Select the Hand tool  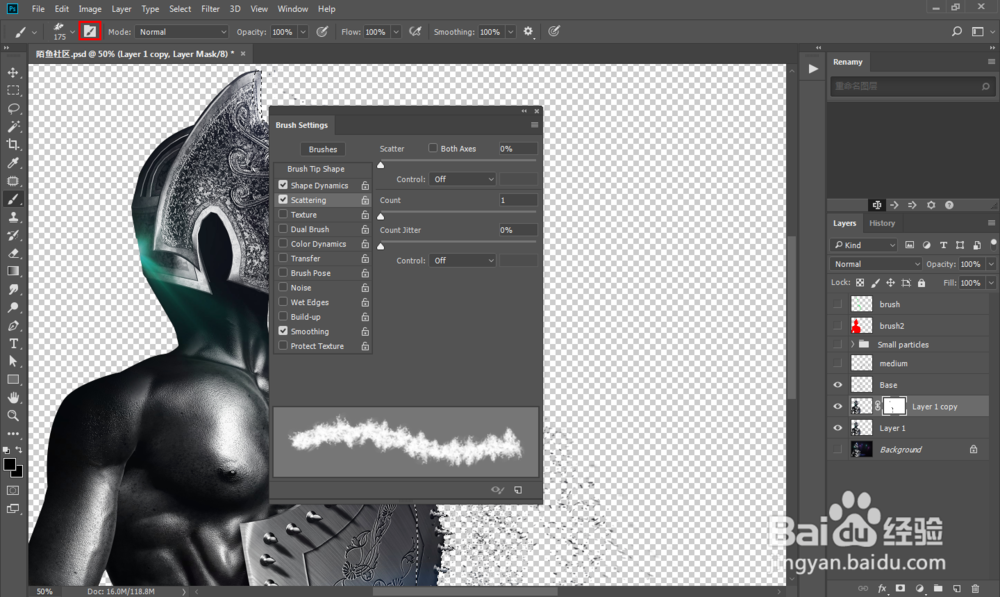(x=13, y=397)
